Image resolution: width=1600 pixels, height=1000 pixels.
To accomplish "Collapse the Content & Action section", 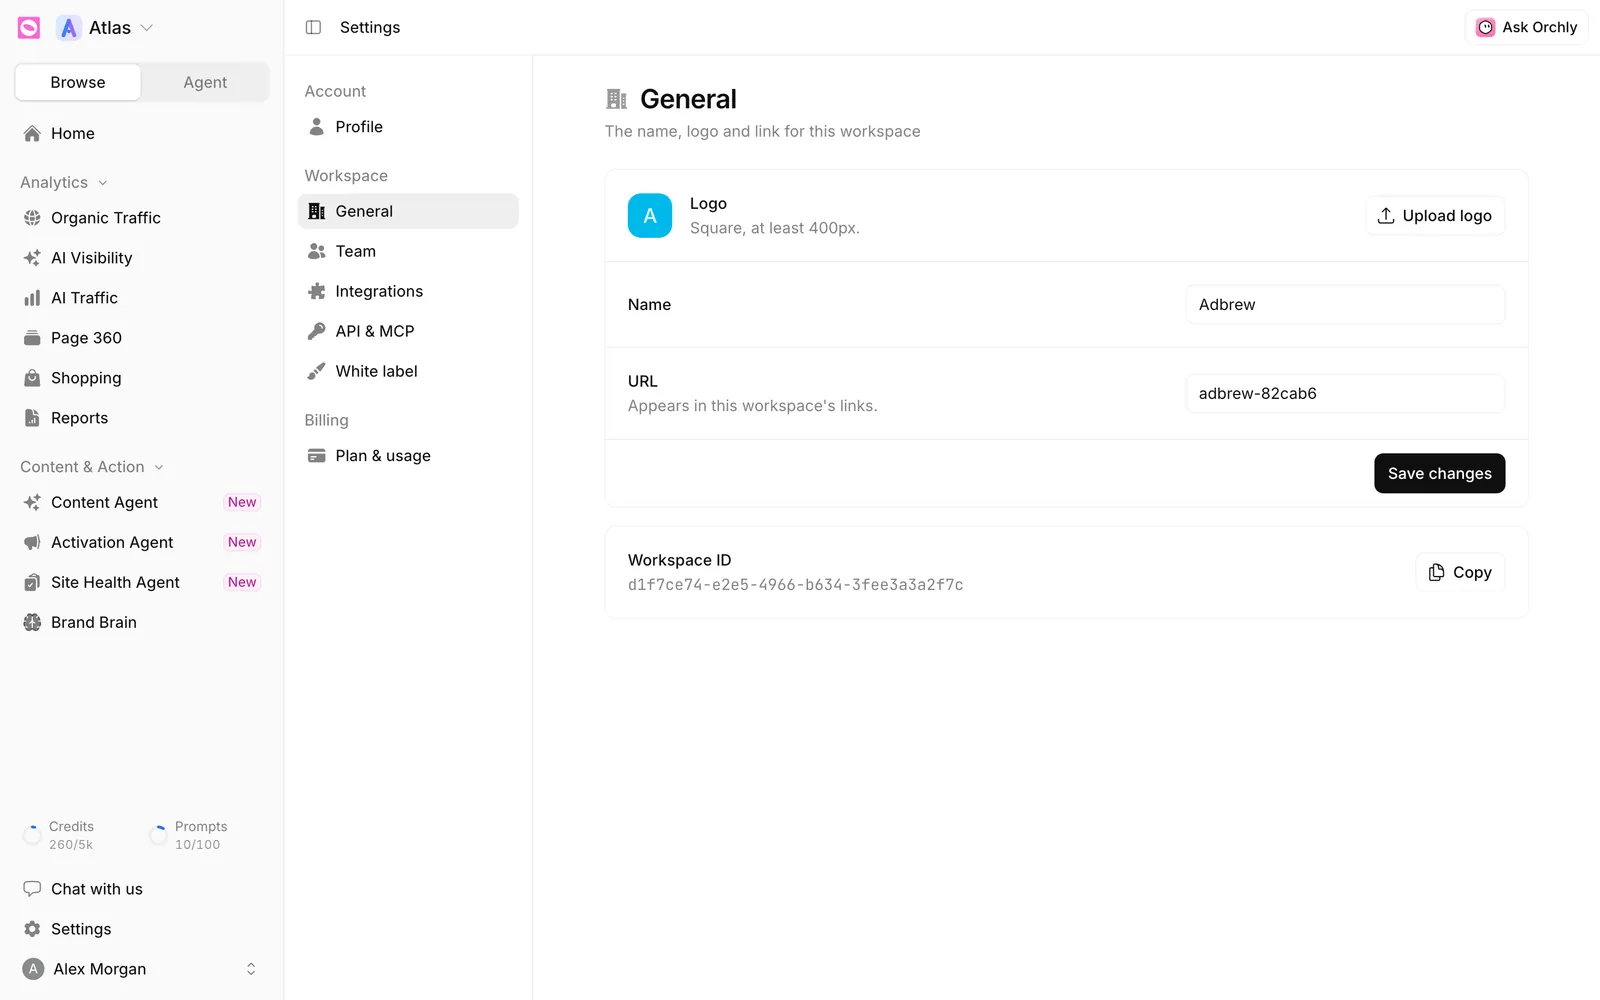I will [x=92, y=467].
